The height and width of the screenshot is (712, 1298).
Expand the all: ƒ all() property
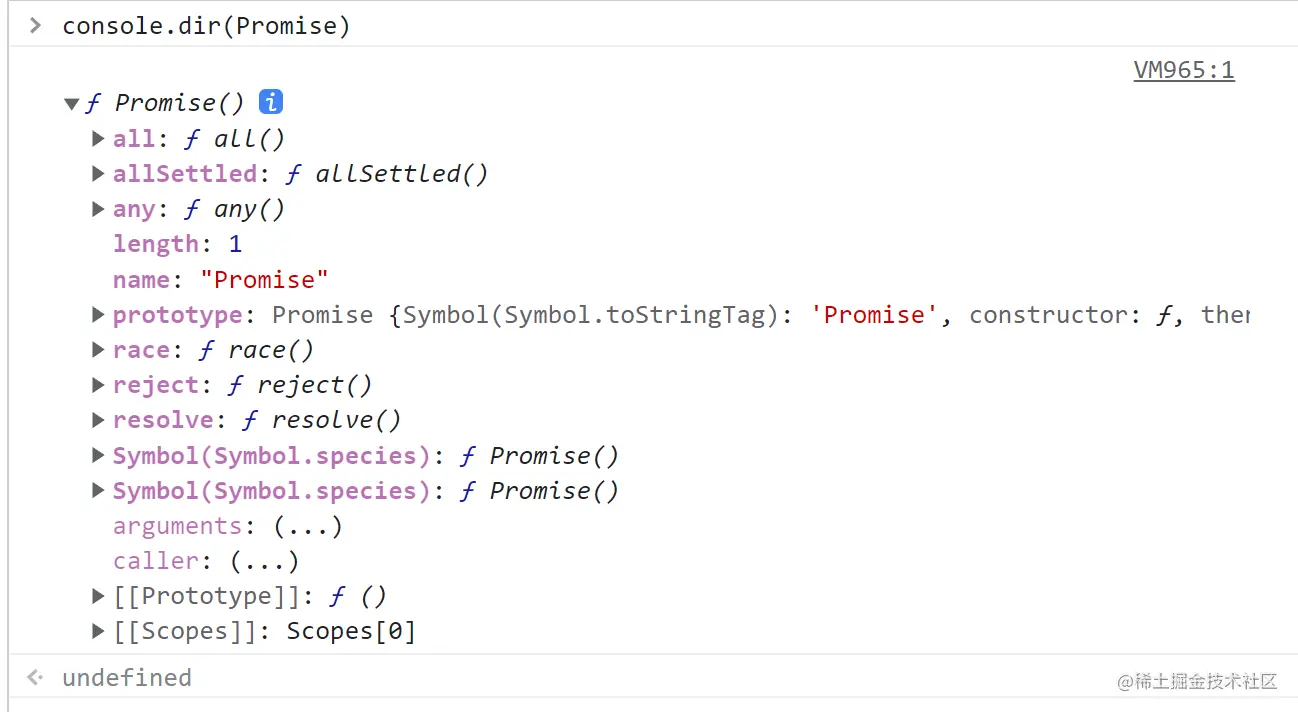click(98, 138)
